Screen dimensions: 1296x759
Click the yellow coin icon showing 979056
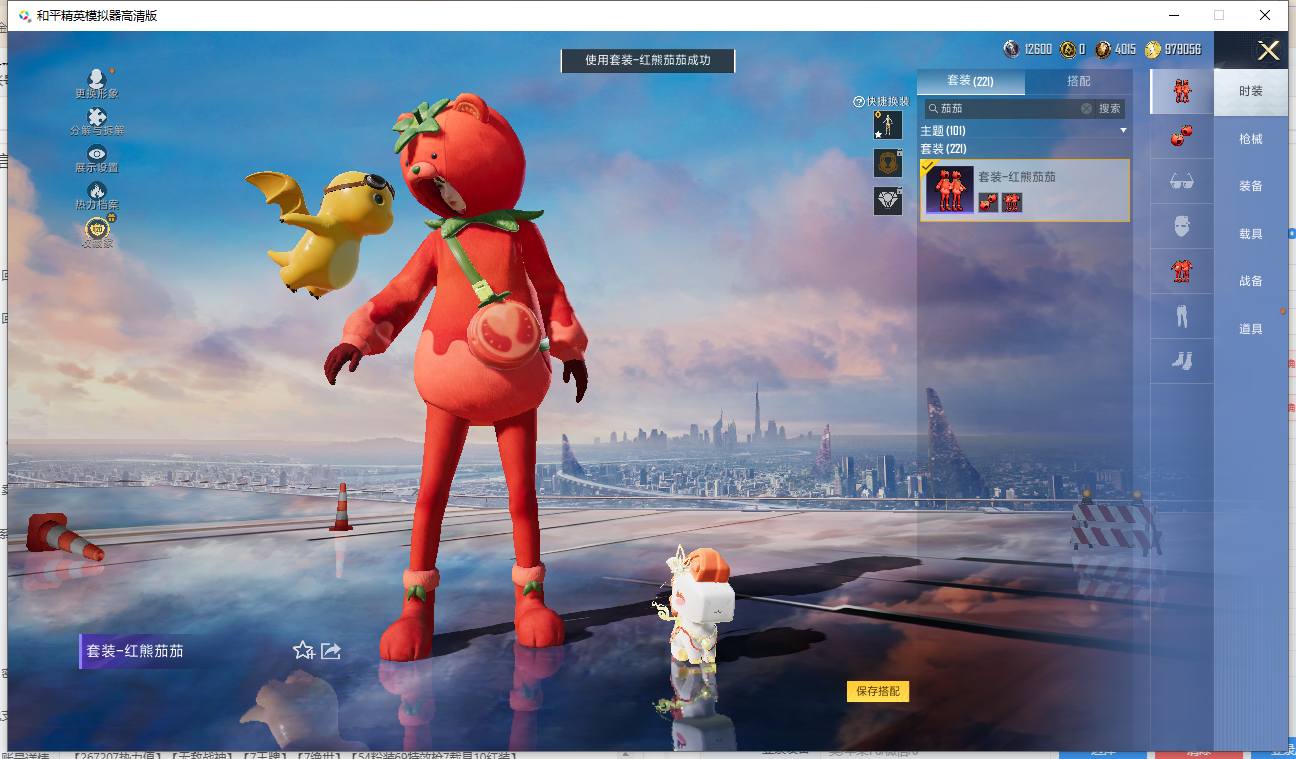click(x=1153, y=49)
